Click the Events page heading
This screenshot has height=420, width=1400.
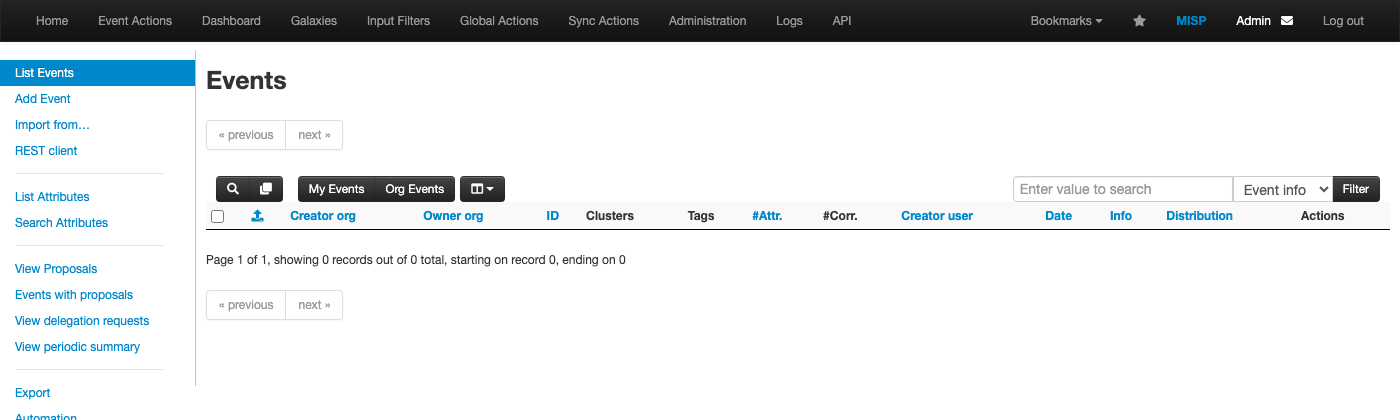click(x=247, y=81)
